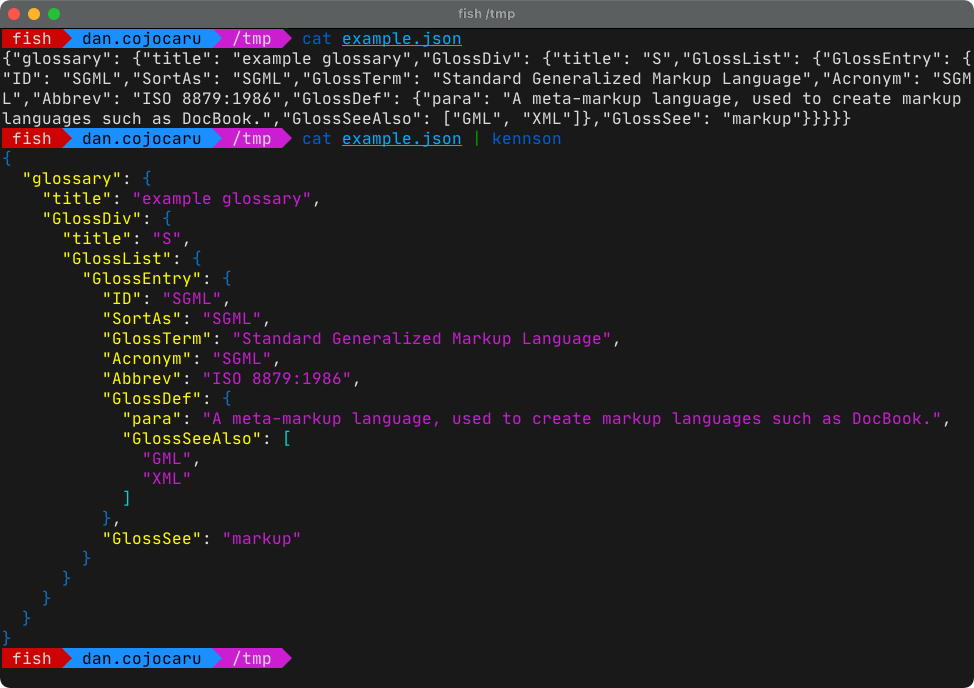Click the window title 'fish /tmp'
Viewport: 974px width, 688px height.
pyautogui.click(x=486, y=14)
